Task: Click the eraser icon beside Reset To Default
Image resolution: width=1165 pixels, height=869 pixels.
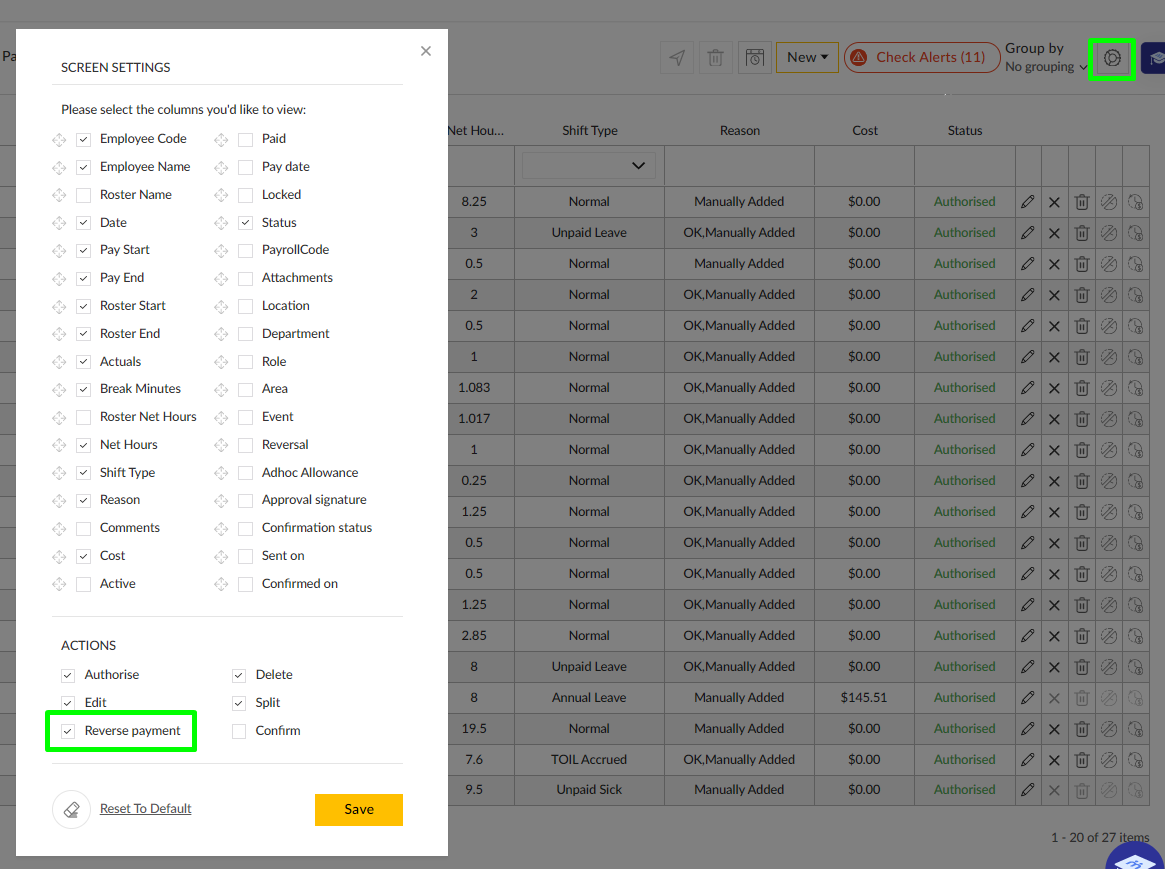Action: [71, 808]
